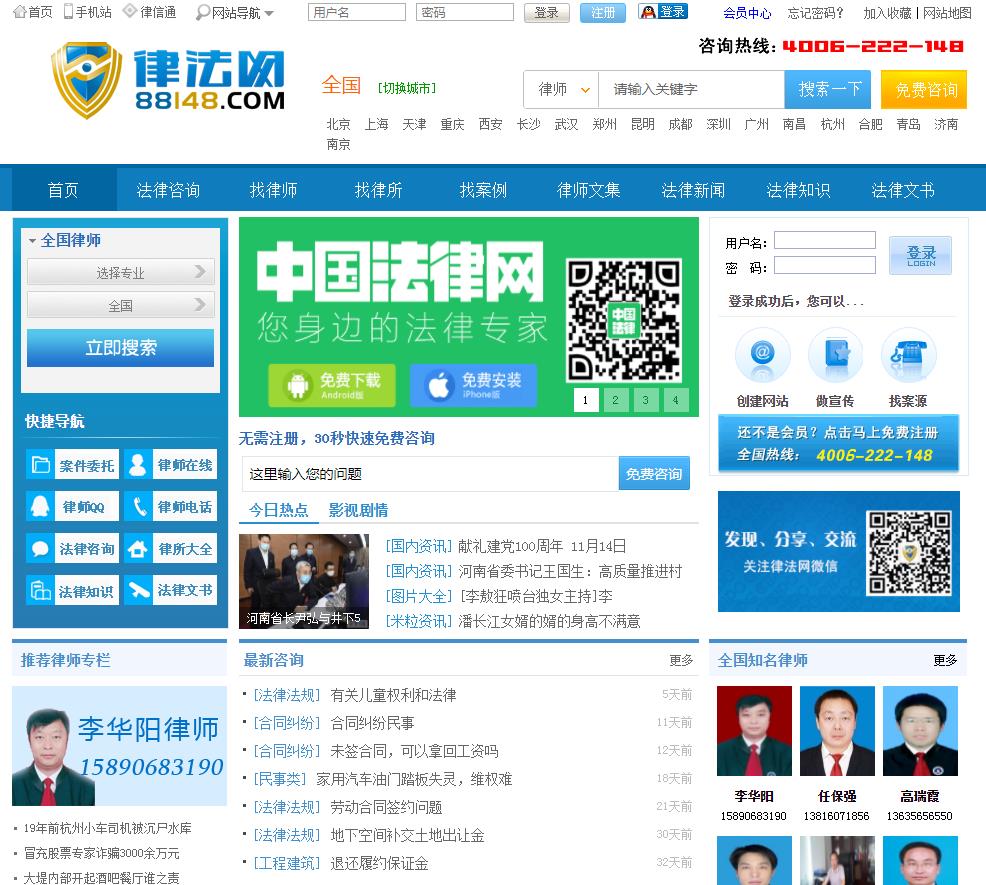
Task: Focus the top 密码 input field
Action: pos(465,12)
